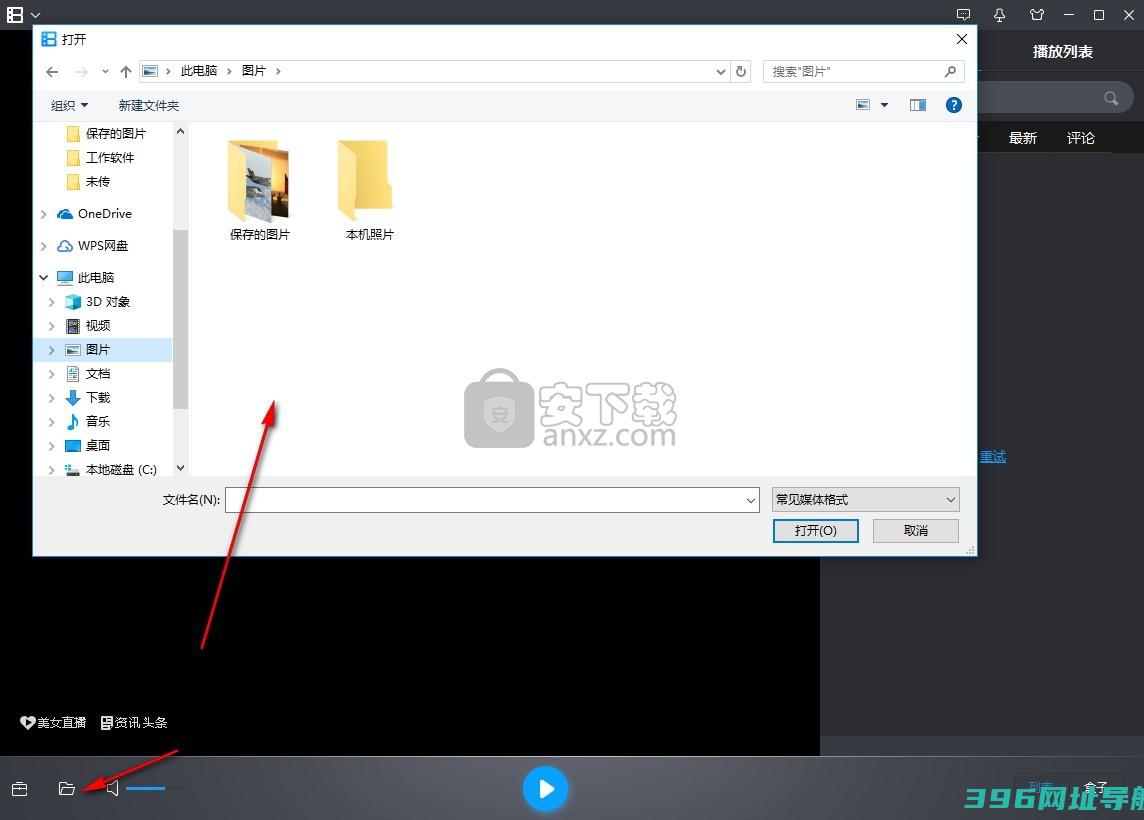Screen dimensions: 1144x820
Task: Select 保存的图片 folder thumbnail
Action: pyautogui.click(x=259, y=190)
